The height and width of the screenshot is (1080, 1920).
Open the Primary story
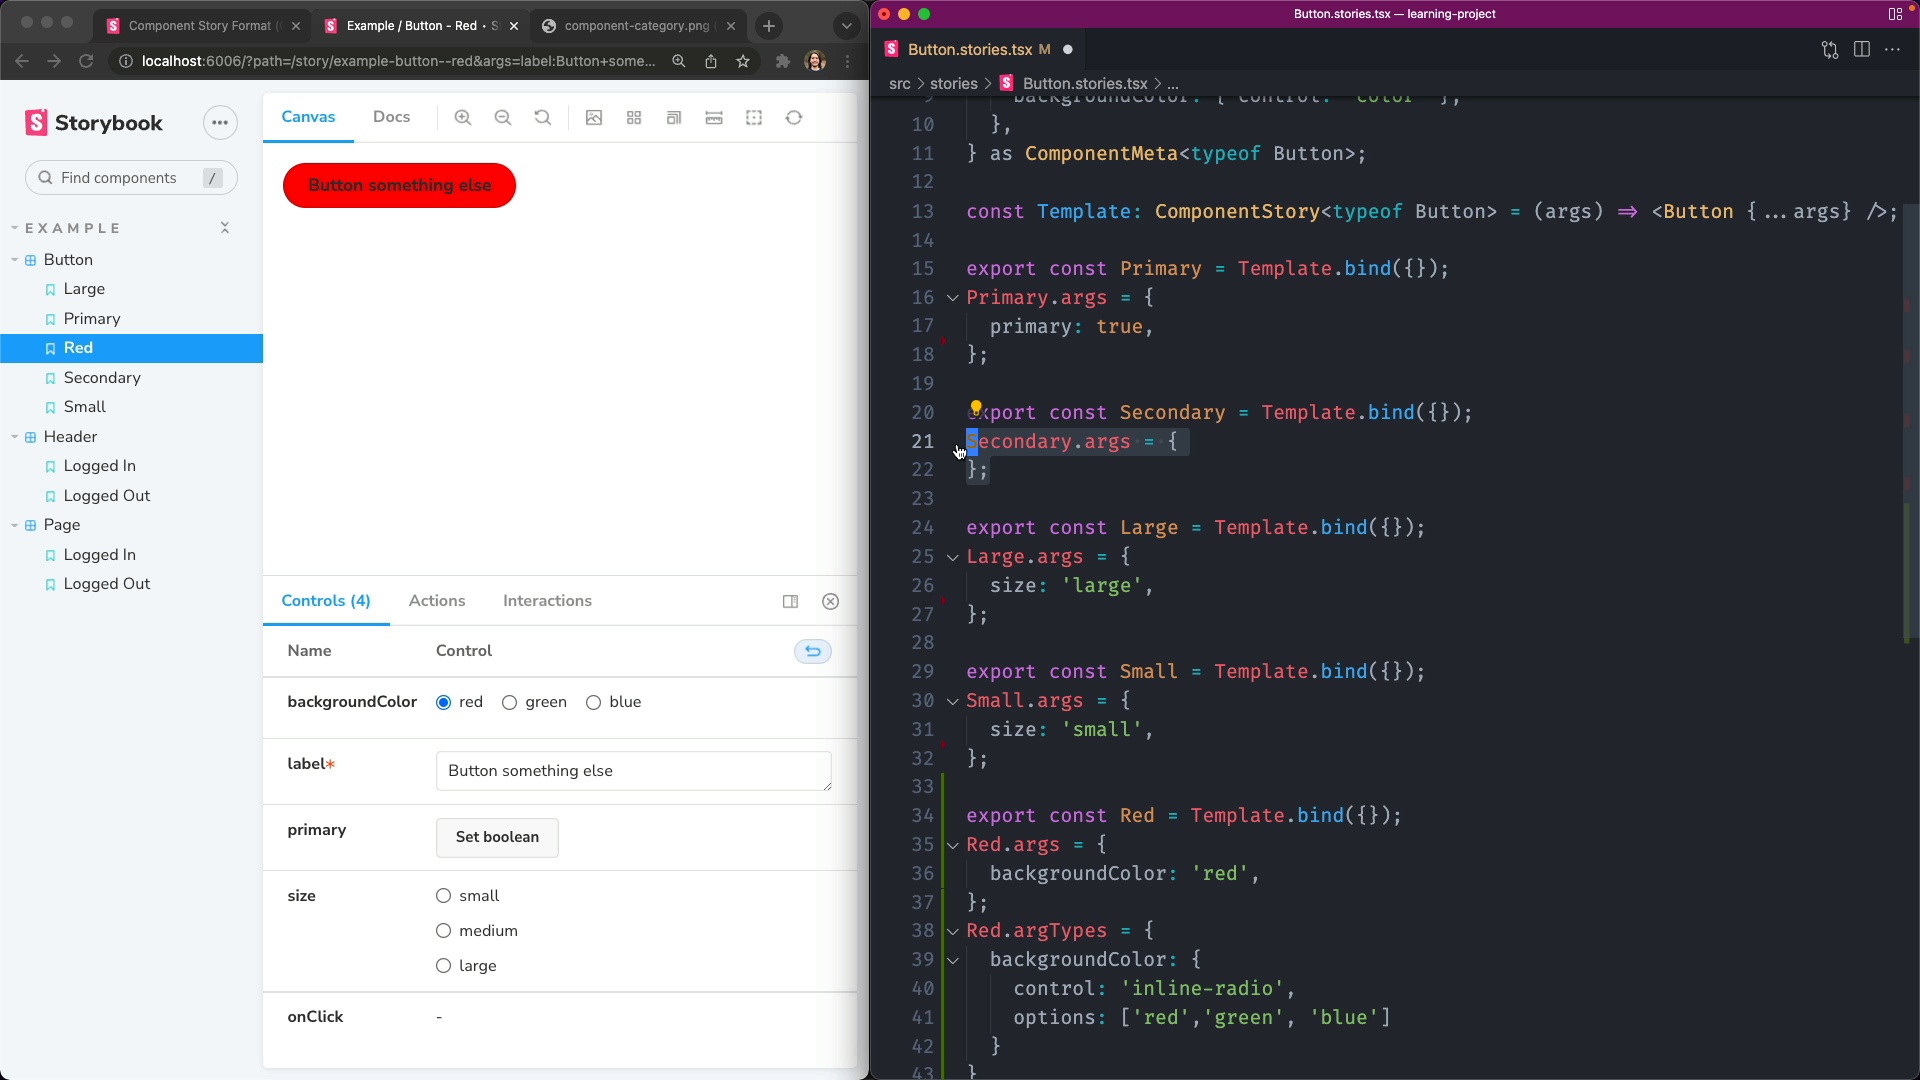(92, 319)
